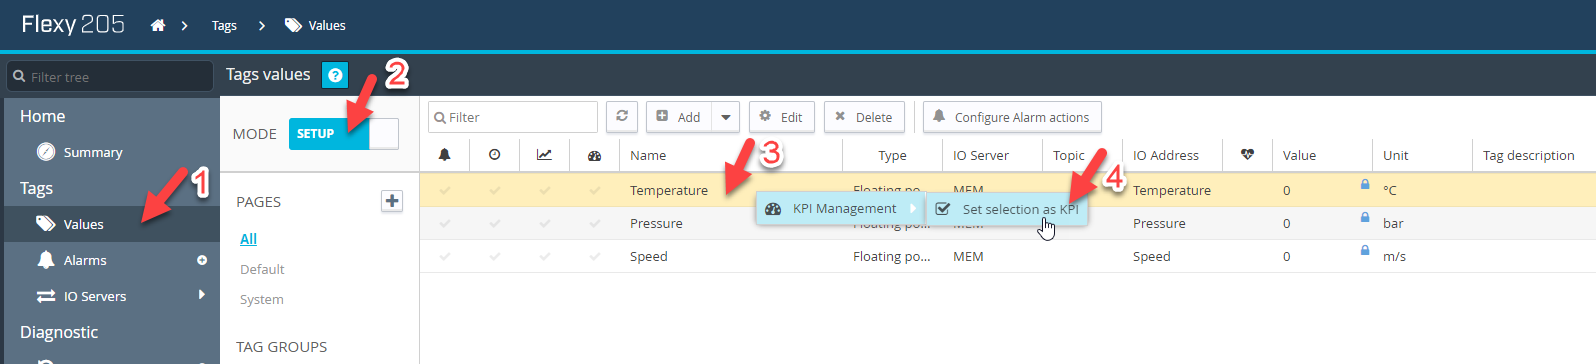Open the Add button dropdown arrow

726,117
